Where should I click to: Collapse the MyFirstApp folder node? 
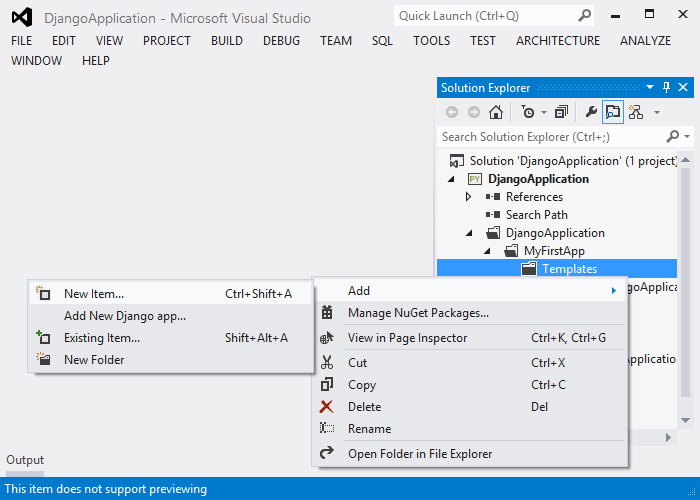tap(487, 251)
